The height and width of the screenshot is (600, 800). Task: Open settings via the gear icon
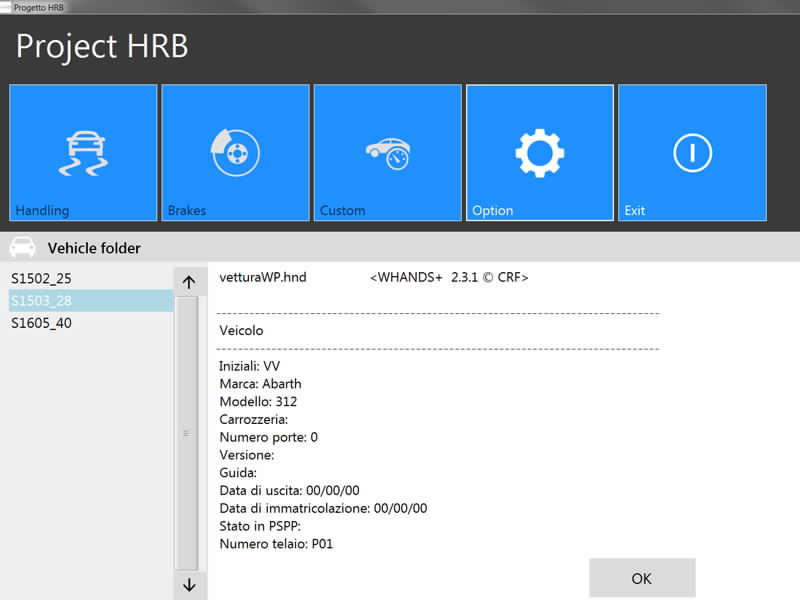pos(540,152)
